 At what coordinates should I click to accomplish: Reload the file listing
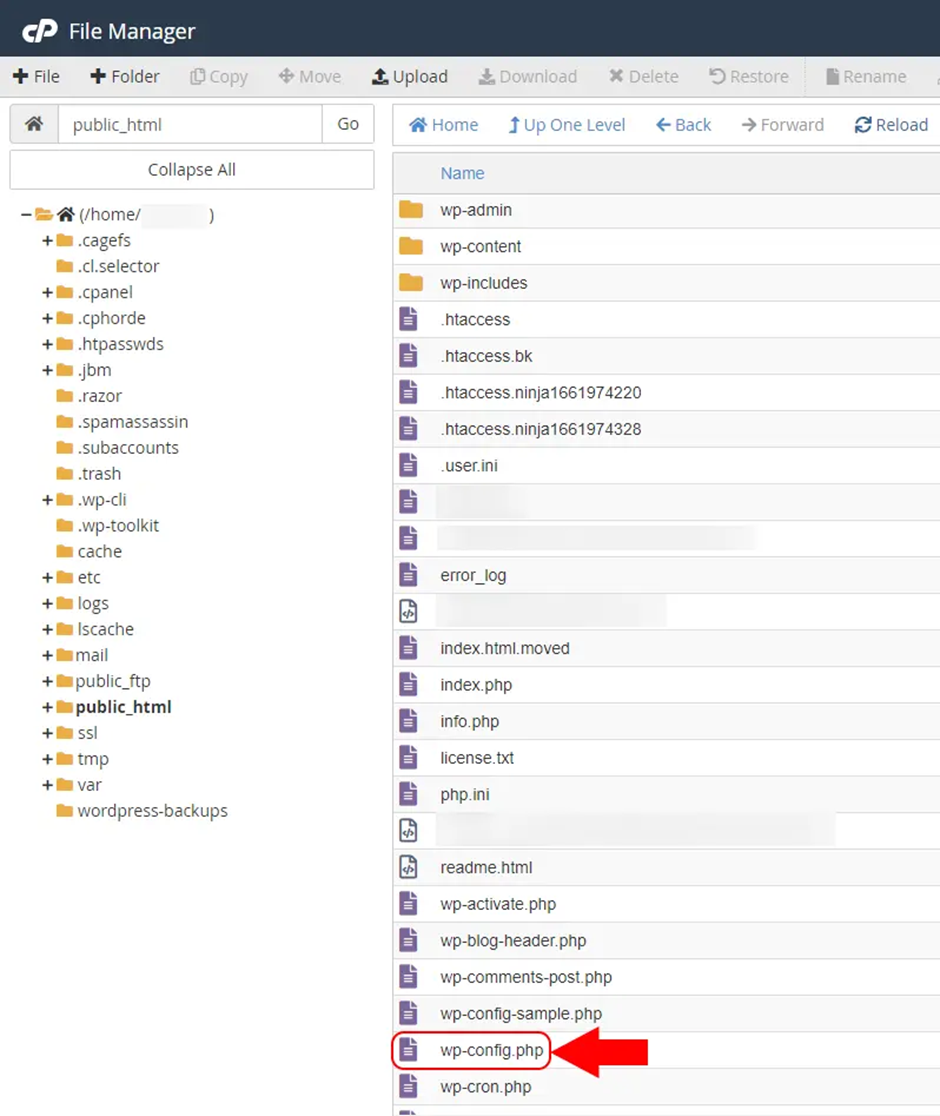[891, 125]
